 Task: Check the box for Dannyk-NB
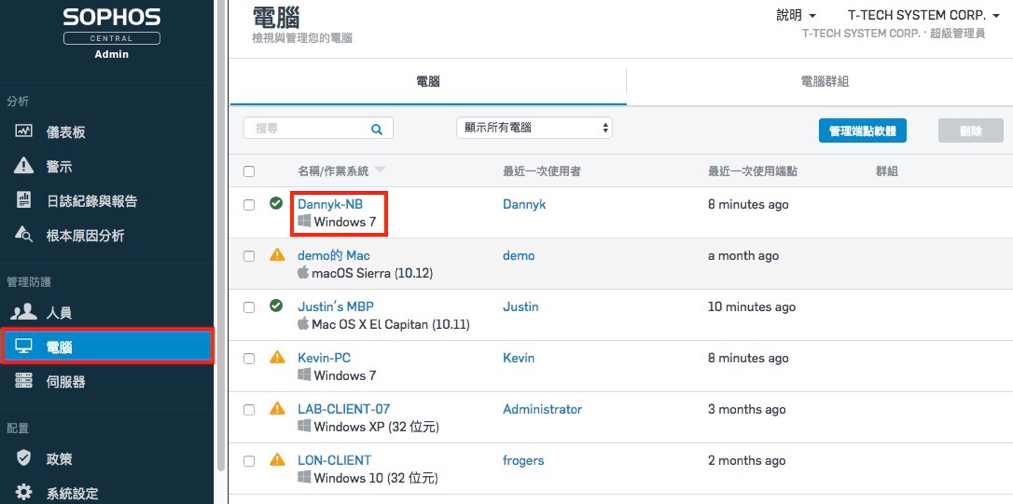249,205
